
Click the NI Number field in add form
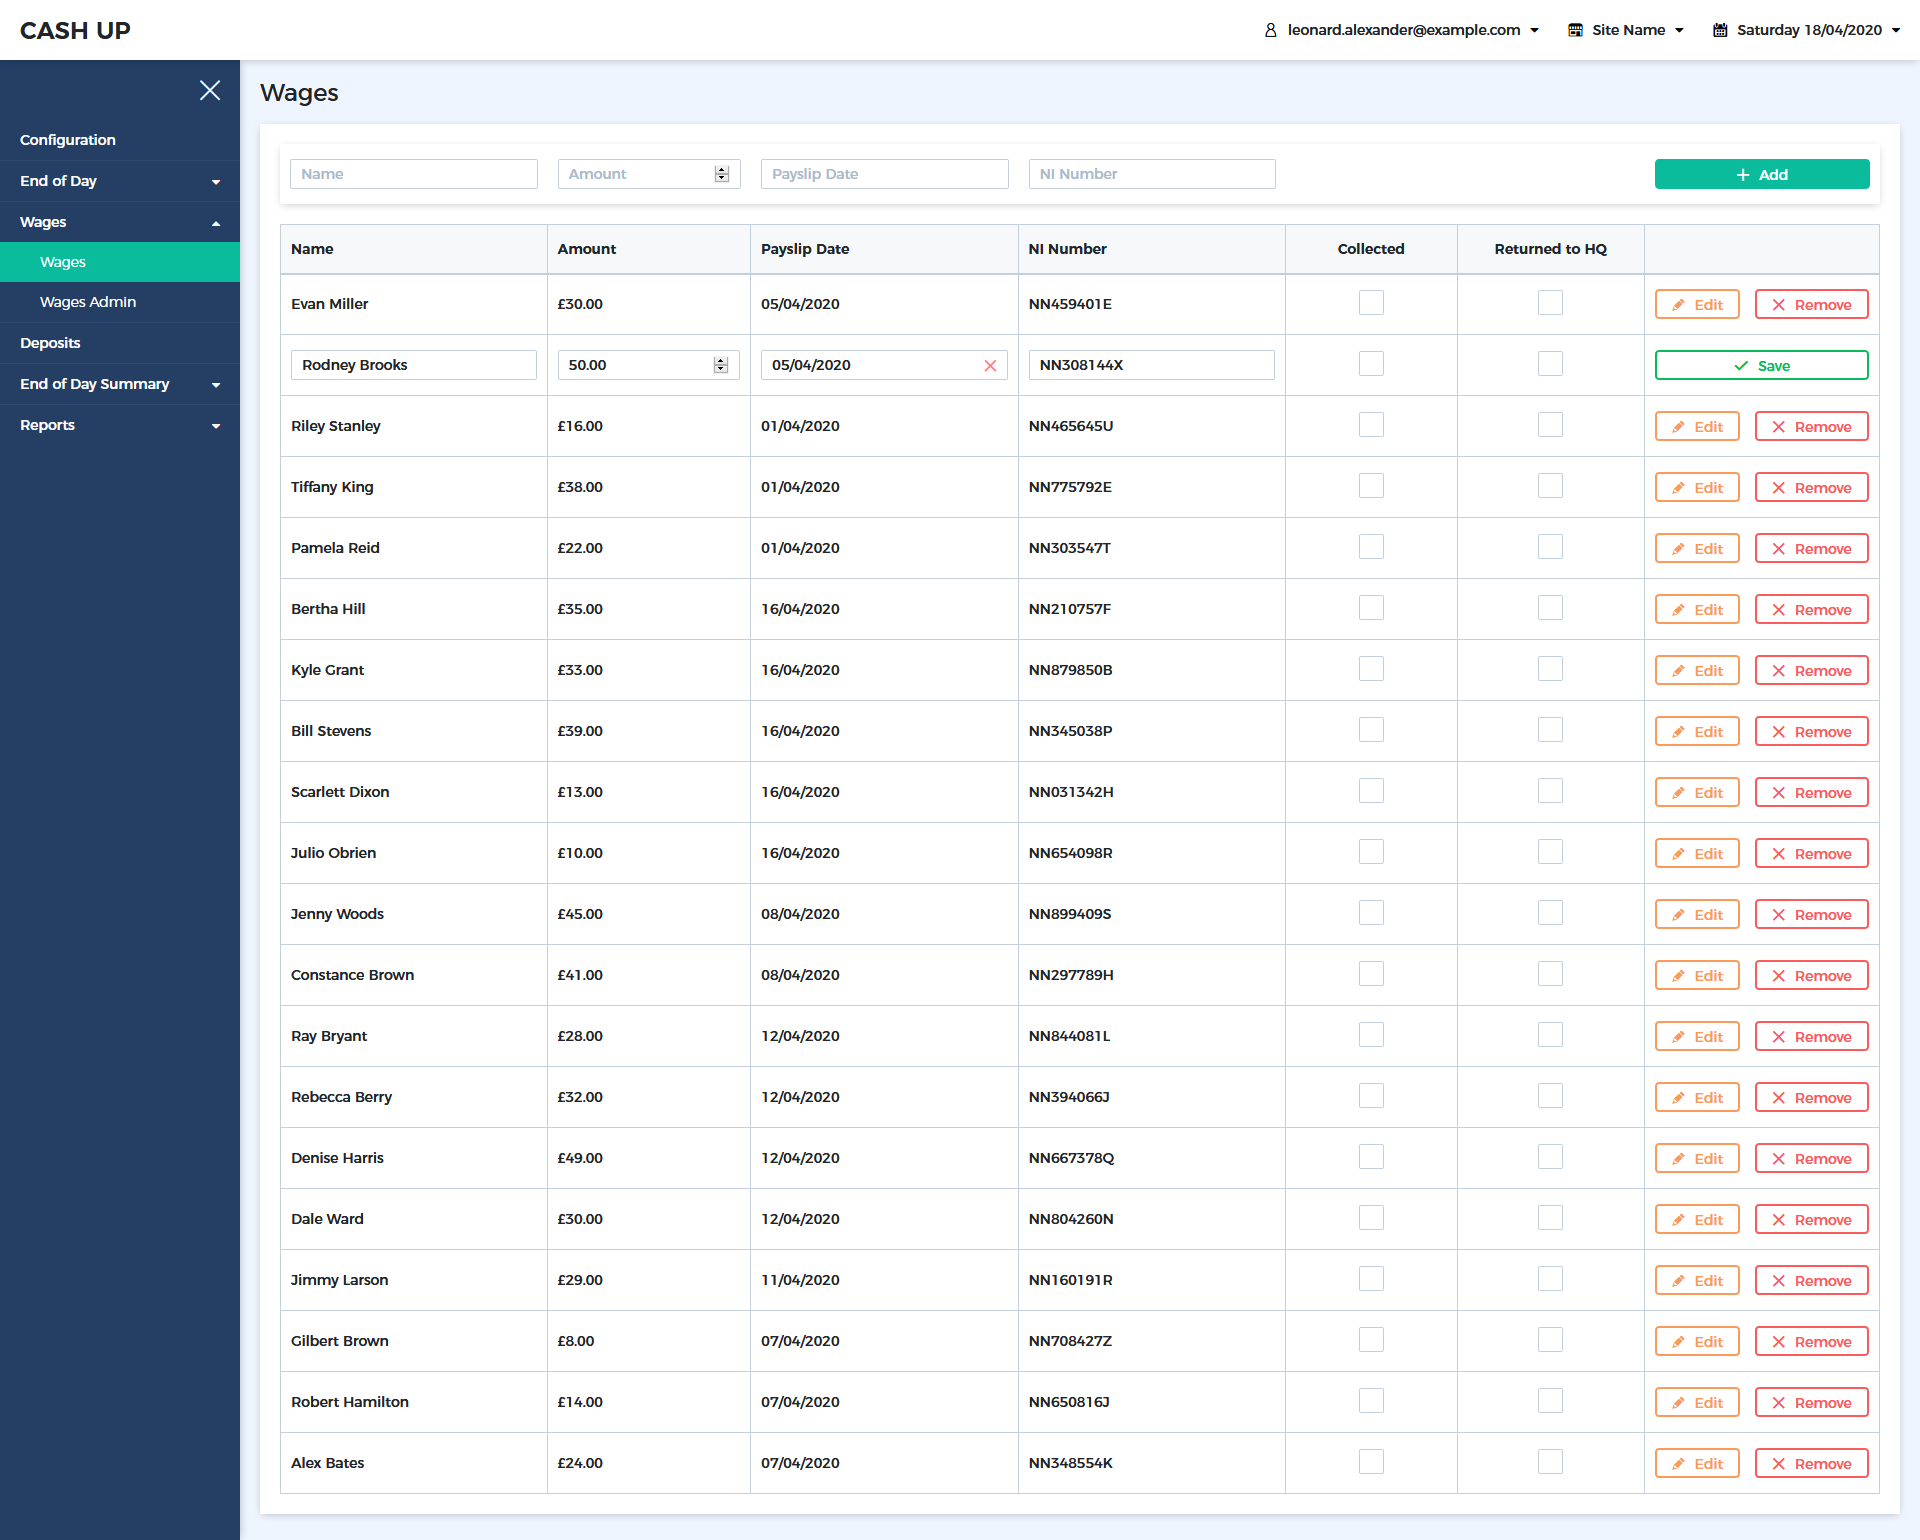[x=1151, y=174]
